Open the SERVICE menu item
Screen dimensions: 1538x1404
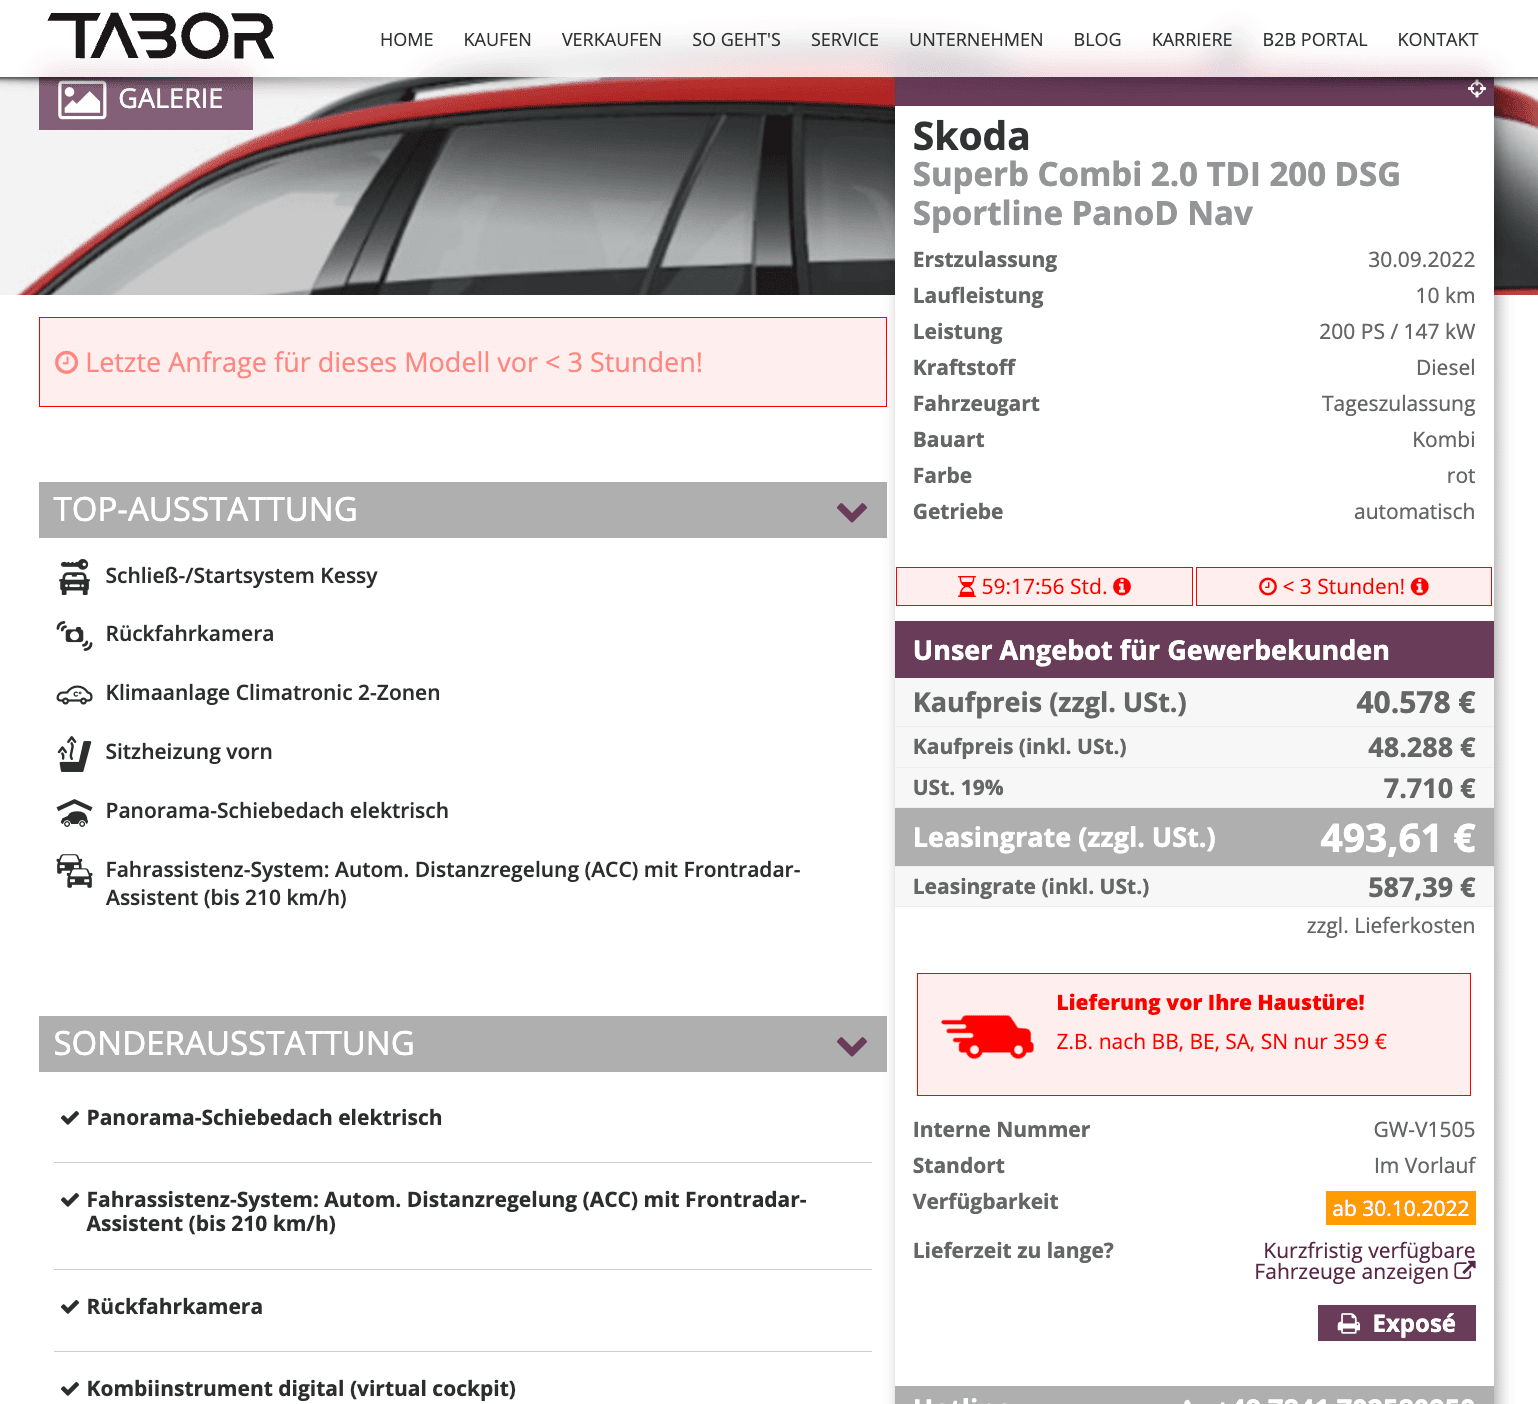[x=844, y=40]
